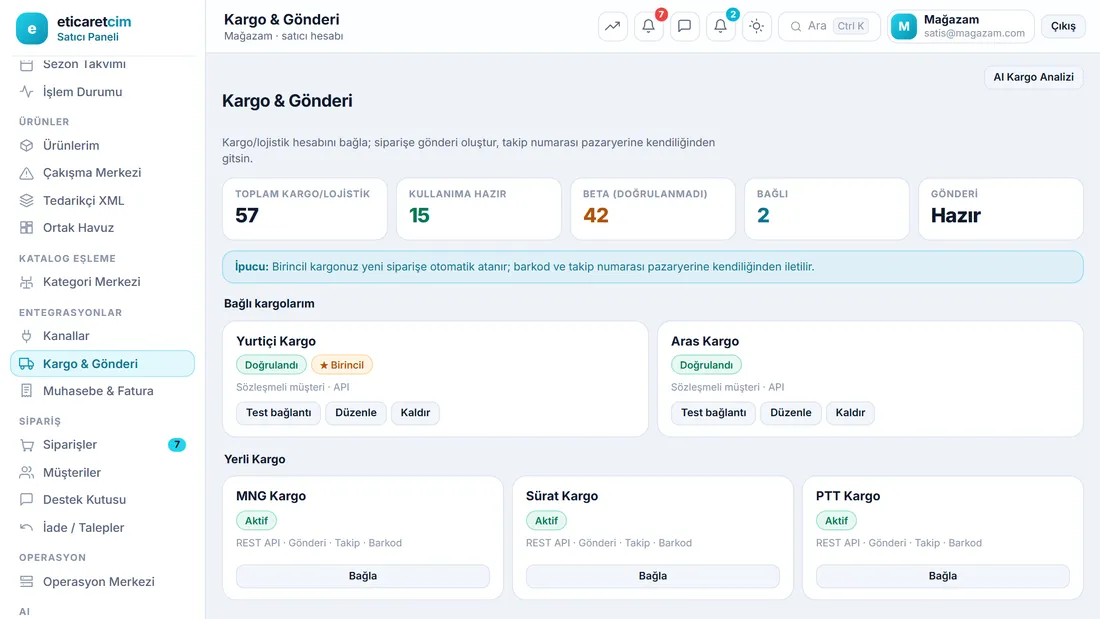Test bağlantı for Yurtiçi Kargo

(279, 413)
